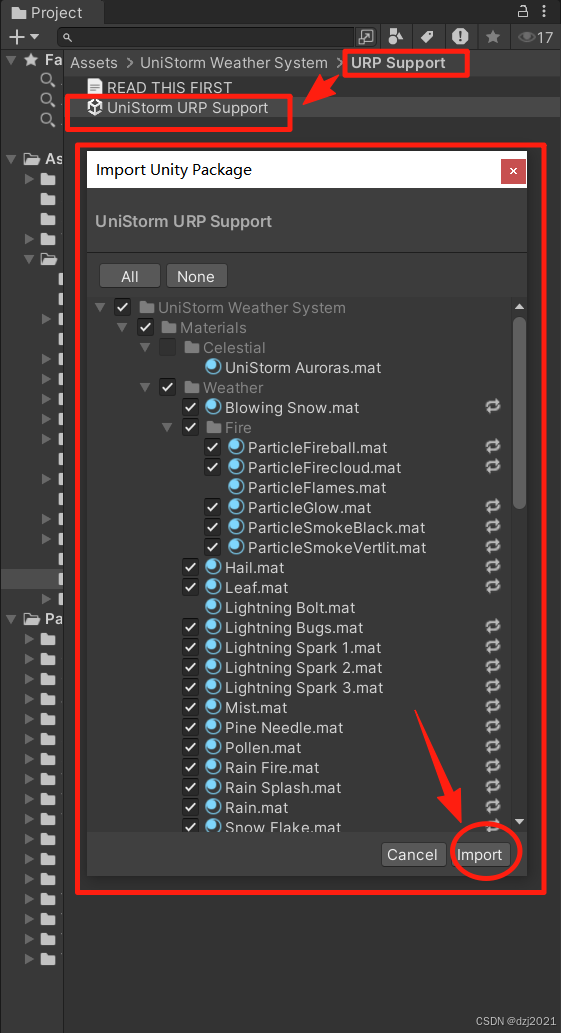The image size is (561, 1033).
Task: Collapse the Weather folder
Action: click(145, 387)
